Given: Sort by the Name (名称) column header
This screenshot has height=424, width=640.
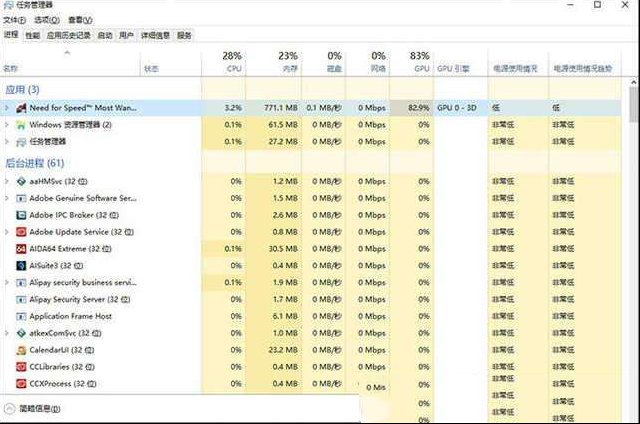Looking at the screenshot, I should point(70,62).
